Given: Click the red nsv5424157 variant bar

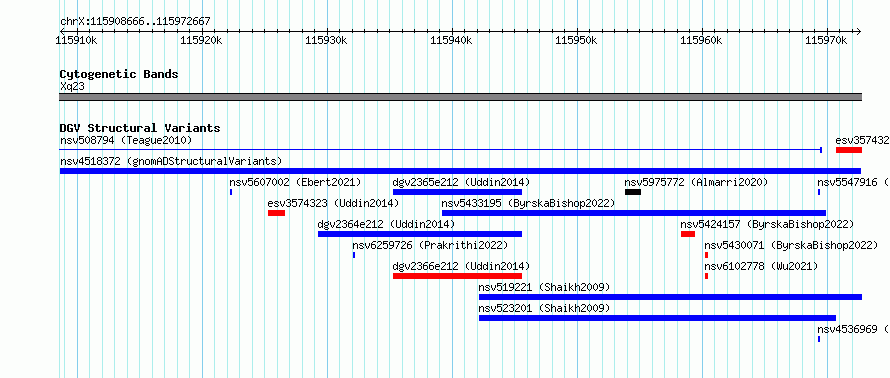Looking at the screenshot, I should coord(688,234).
